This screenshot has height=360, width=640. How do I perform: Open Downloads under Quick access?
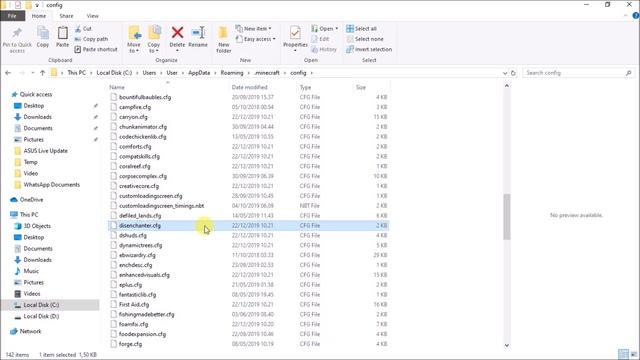[38, 117]
